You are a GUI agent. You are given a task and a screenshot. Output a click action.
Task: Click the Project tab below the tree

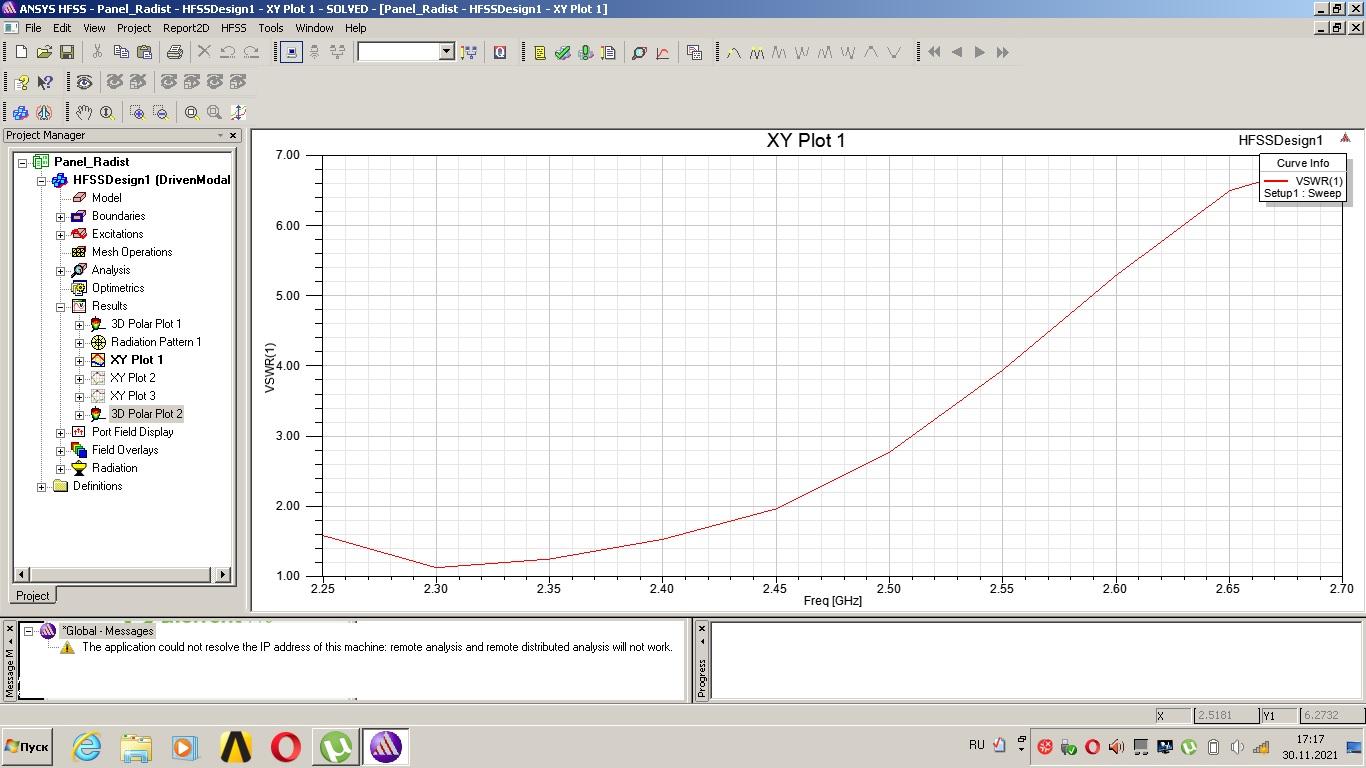click(x=32, y=595)
